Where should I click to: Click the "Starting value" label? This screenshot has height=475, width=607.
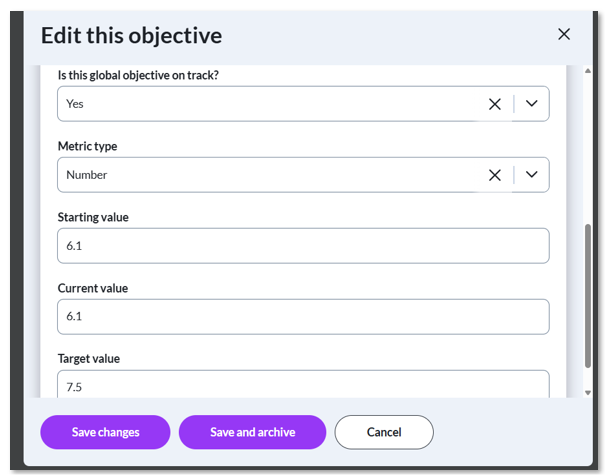[x=93, y=217]
